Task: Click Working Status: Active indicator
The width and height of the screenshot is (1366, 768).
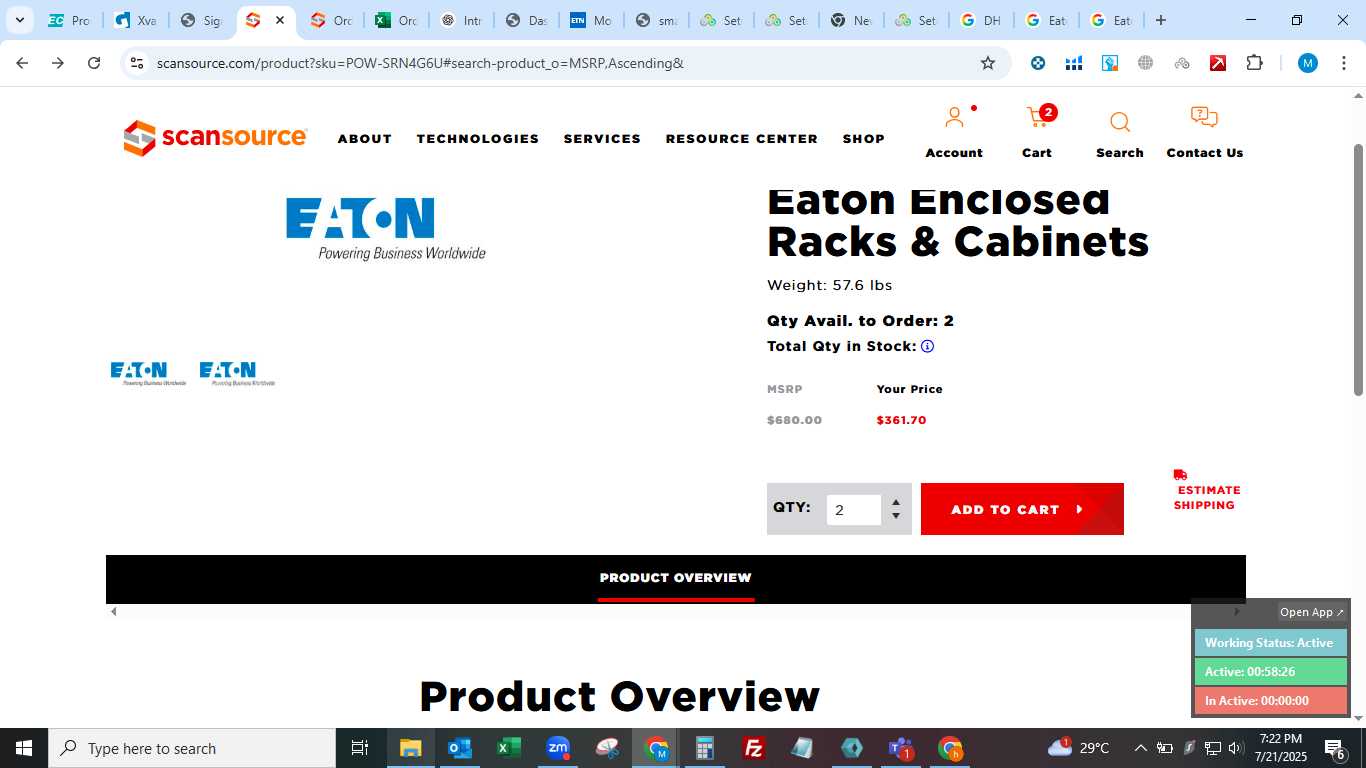Action: tap(1270, 643)
